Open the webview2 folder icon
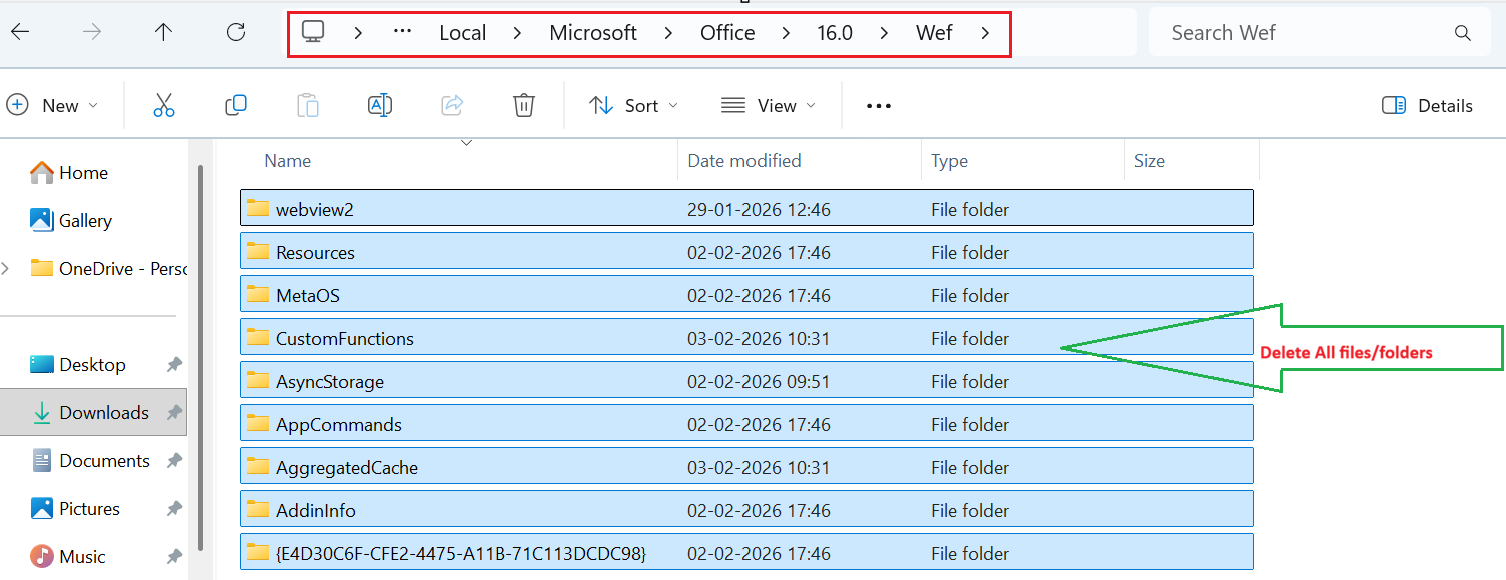This screenshot has width=1506, height=580. tap(259, 208)
